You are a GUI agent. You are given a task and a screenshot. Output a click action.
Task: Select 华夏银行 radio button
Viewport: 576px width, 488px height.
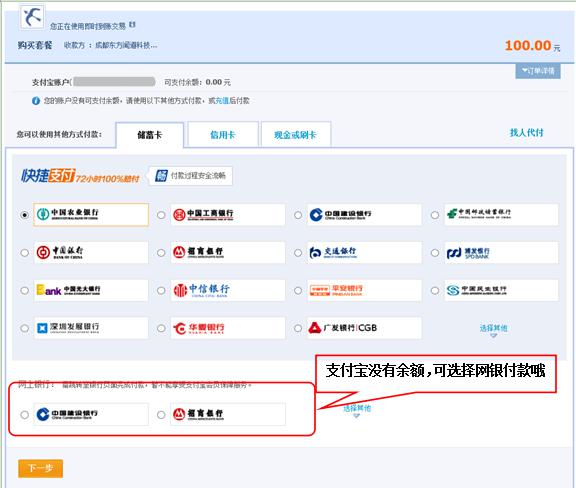click(161, 328)
